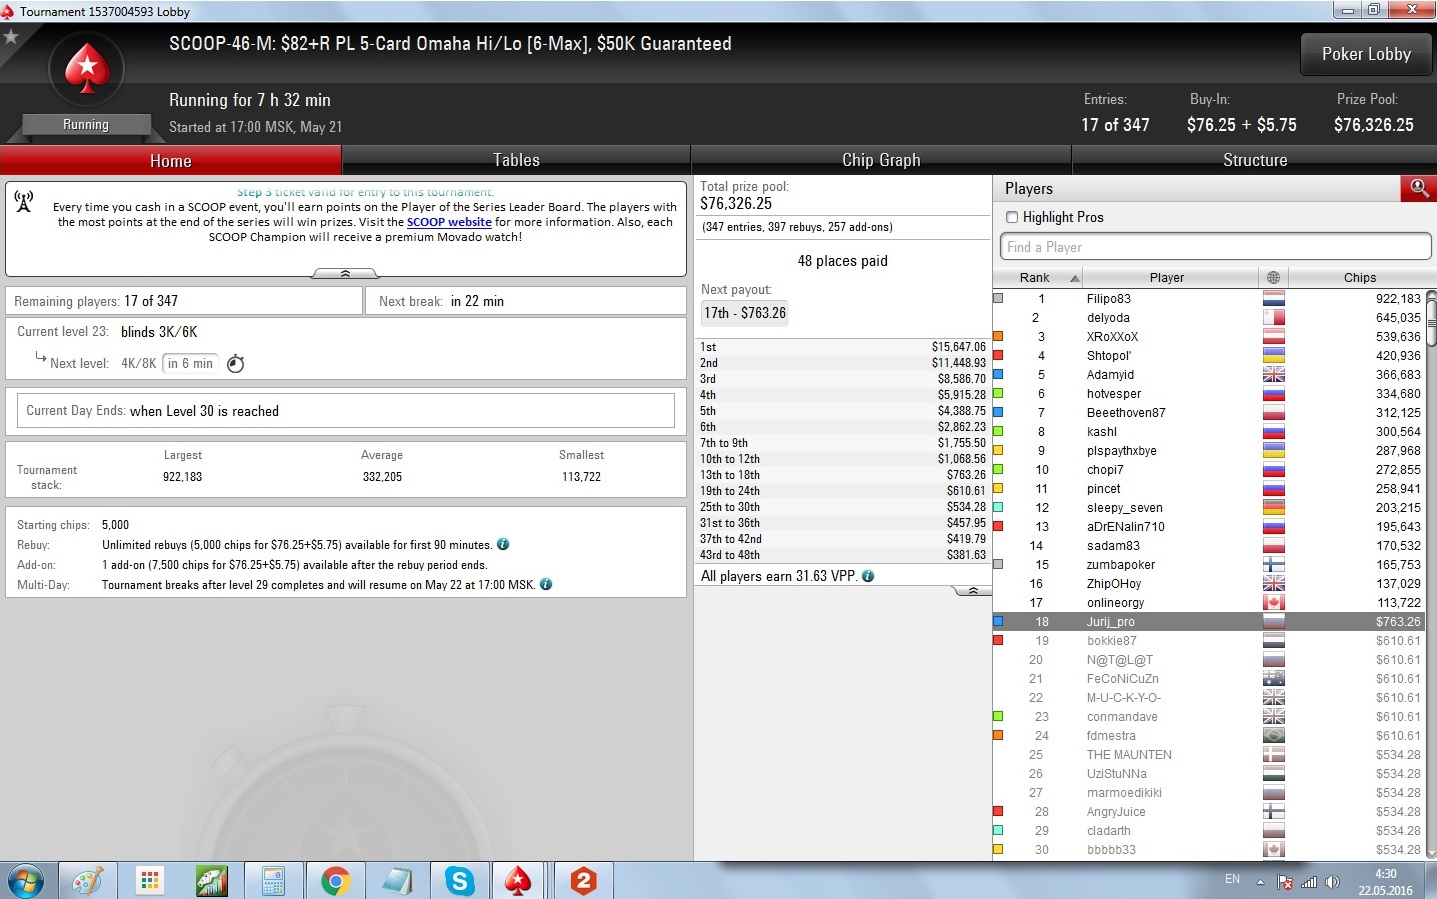Open the green chart app in taskbar
This screenshot has height=899, width=1437.
(212, 881)
